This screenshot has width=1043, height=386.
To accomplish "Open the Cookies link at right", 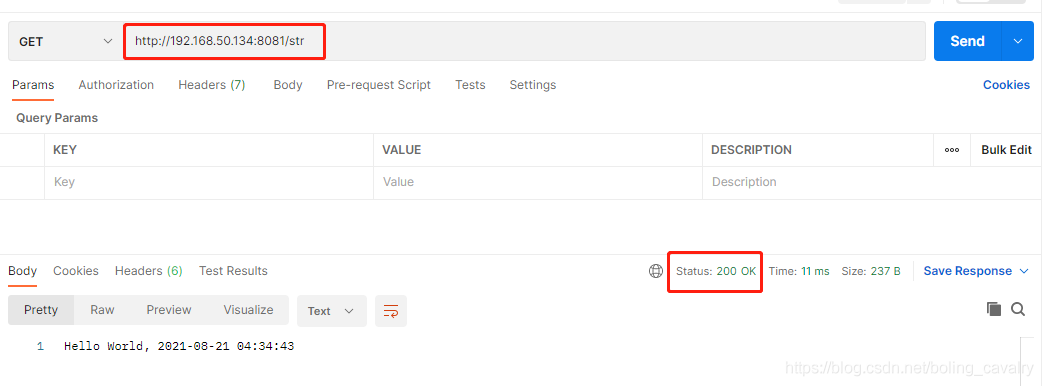I will (1006, 85).
